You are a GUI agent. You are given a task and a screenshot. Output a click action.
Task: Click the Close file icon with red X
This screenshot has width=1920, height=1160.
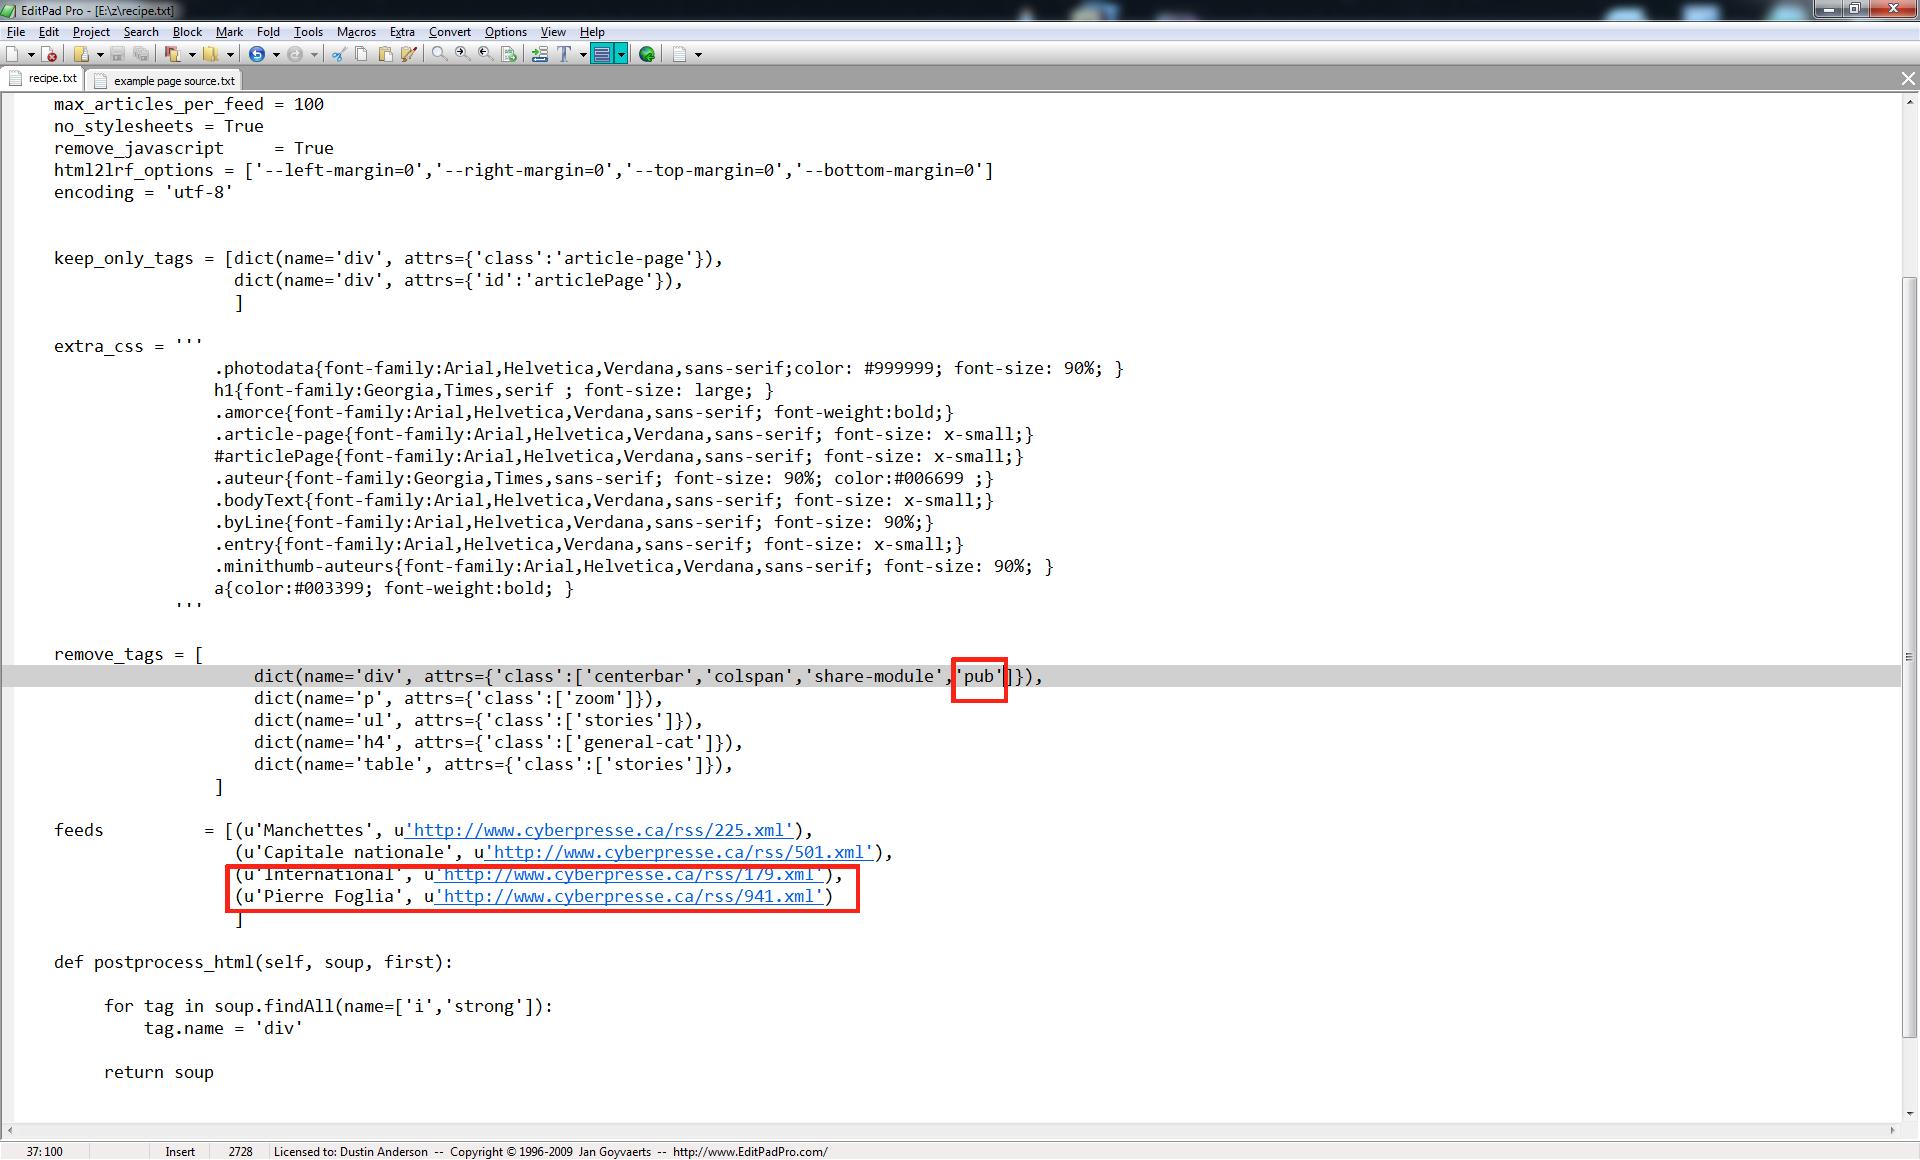(49, 54)
